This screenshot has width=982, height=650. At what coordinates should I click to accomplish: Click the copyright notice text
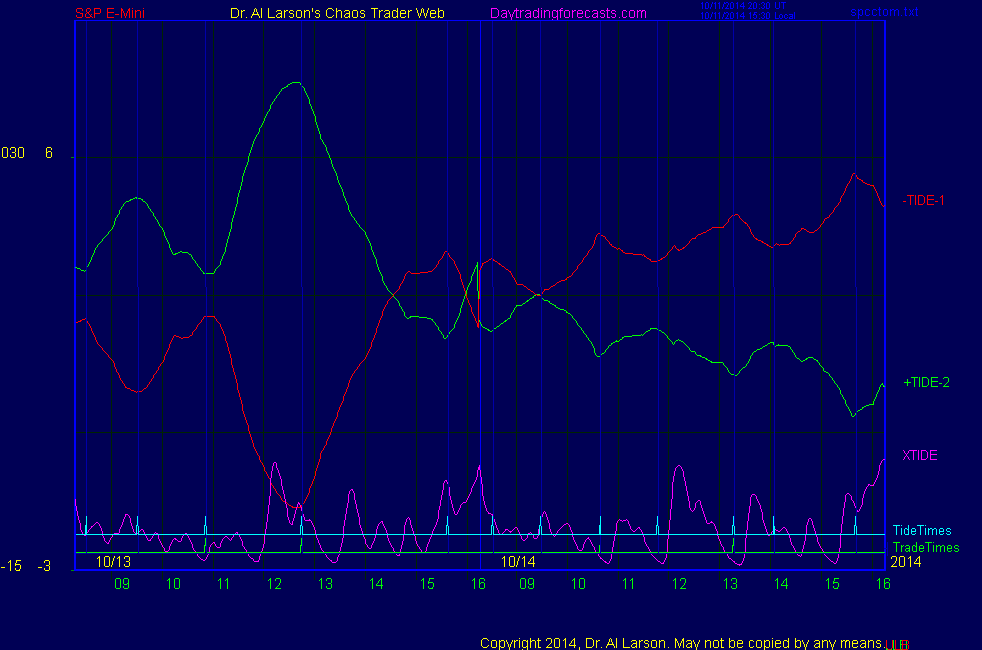pyautogui.click(x=681, y=642)
